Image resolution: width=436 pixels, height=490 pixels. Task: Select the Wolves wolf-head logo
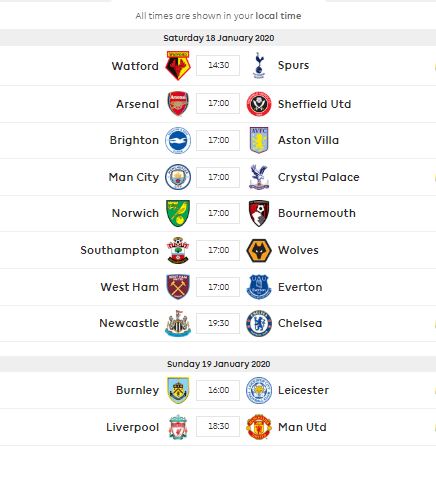coord(259,250)
